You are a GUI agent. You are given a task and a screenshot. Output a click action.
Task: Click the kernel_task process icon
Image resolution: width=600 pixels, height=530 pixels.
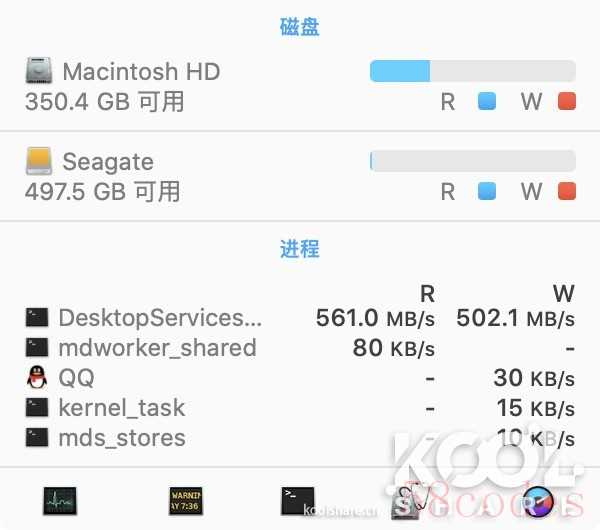coord(37,407)
